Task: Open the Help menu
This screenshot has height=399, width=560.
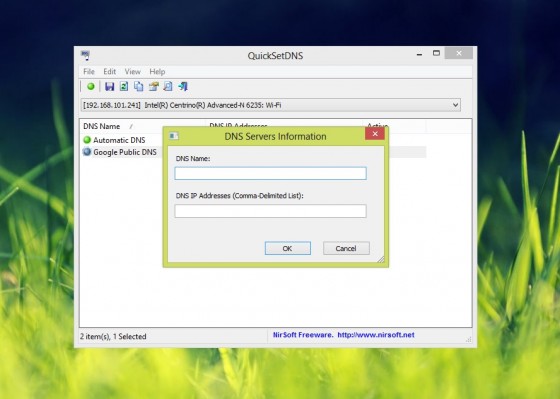Action: 157,71
